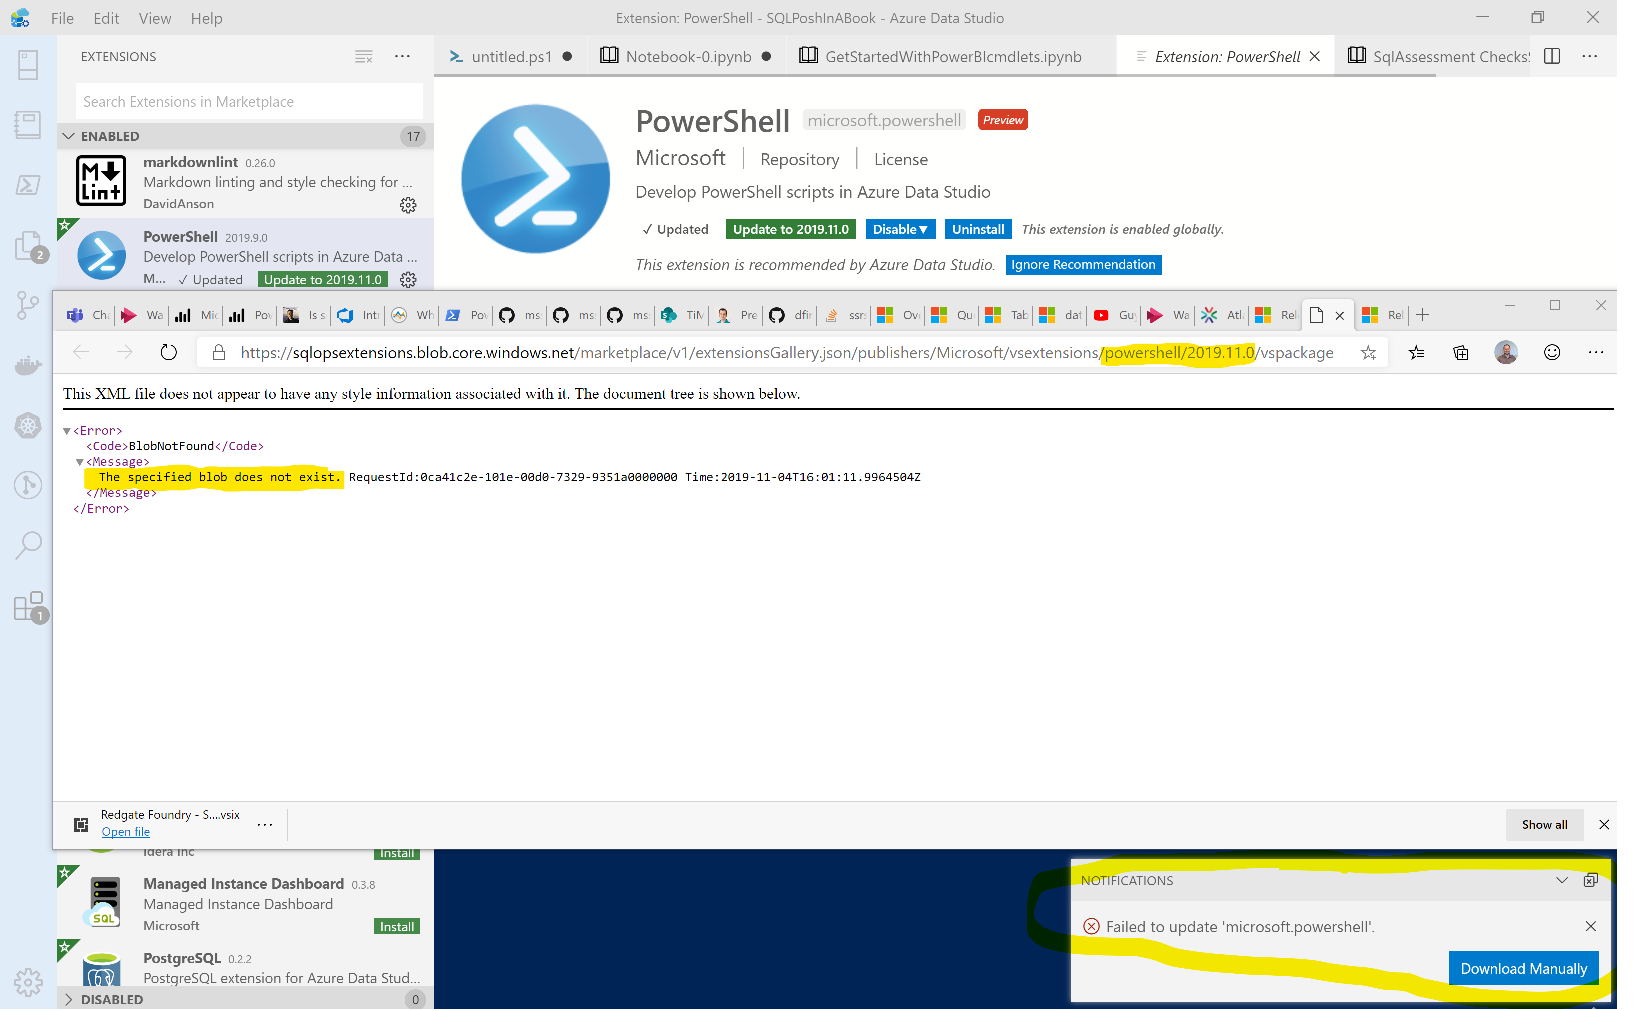Split the editor using the layout icon
1641x1011 pixels.
tap(1551, 56)
